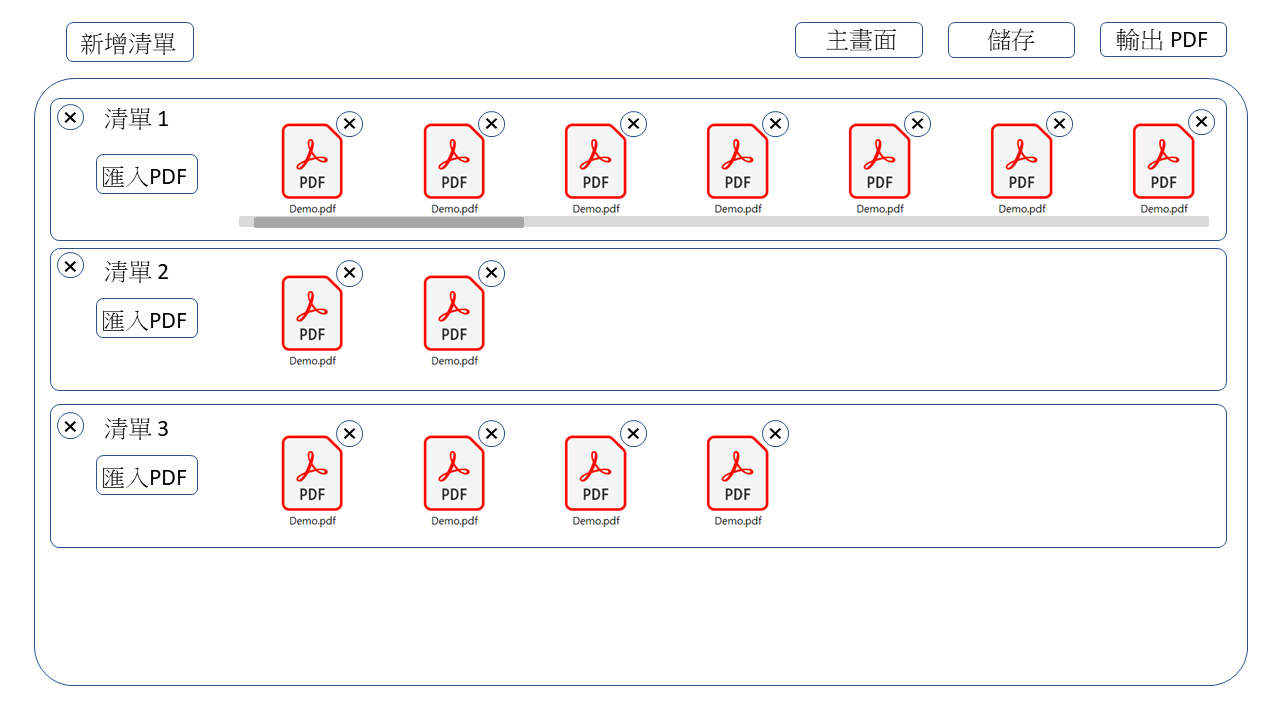Click the horizontal scrollbar thumb in 清單 1
Image resolution: width=1280 pixels, height=720 pixels.
click(388, 222)
